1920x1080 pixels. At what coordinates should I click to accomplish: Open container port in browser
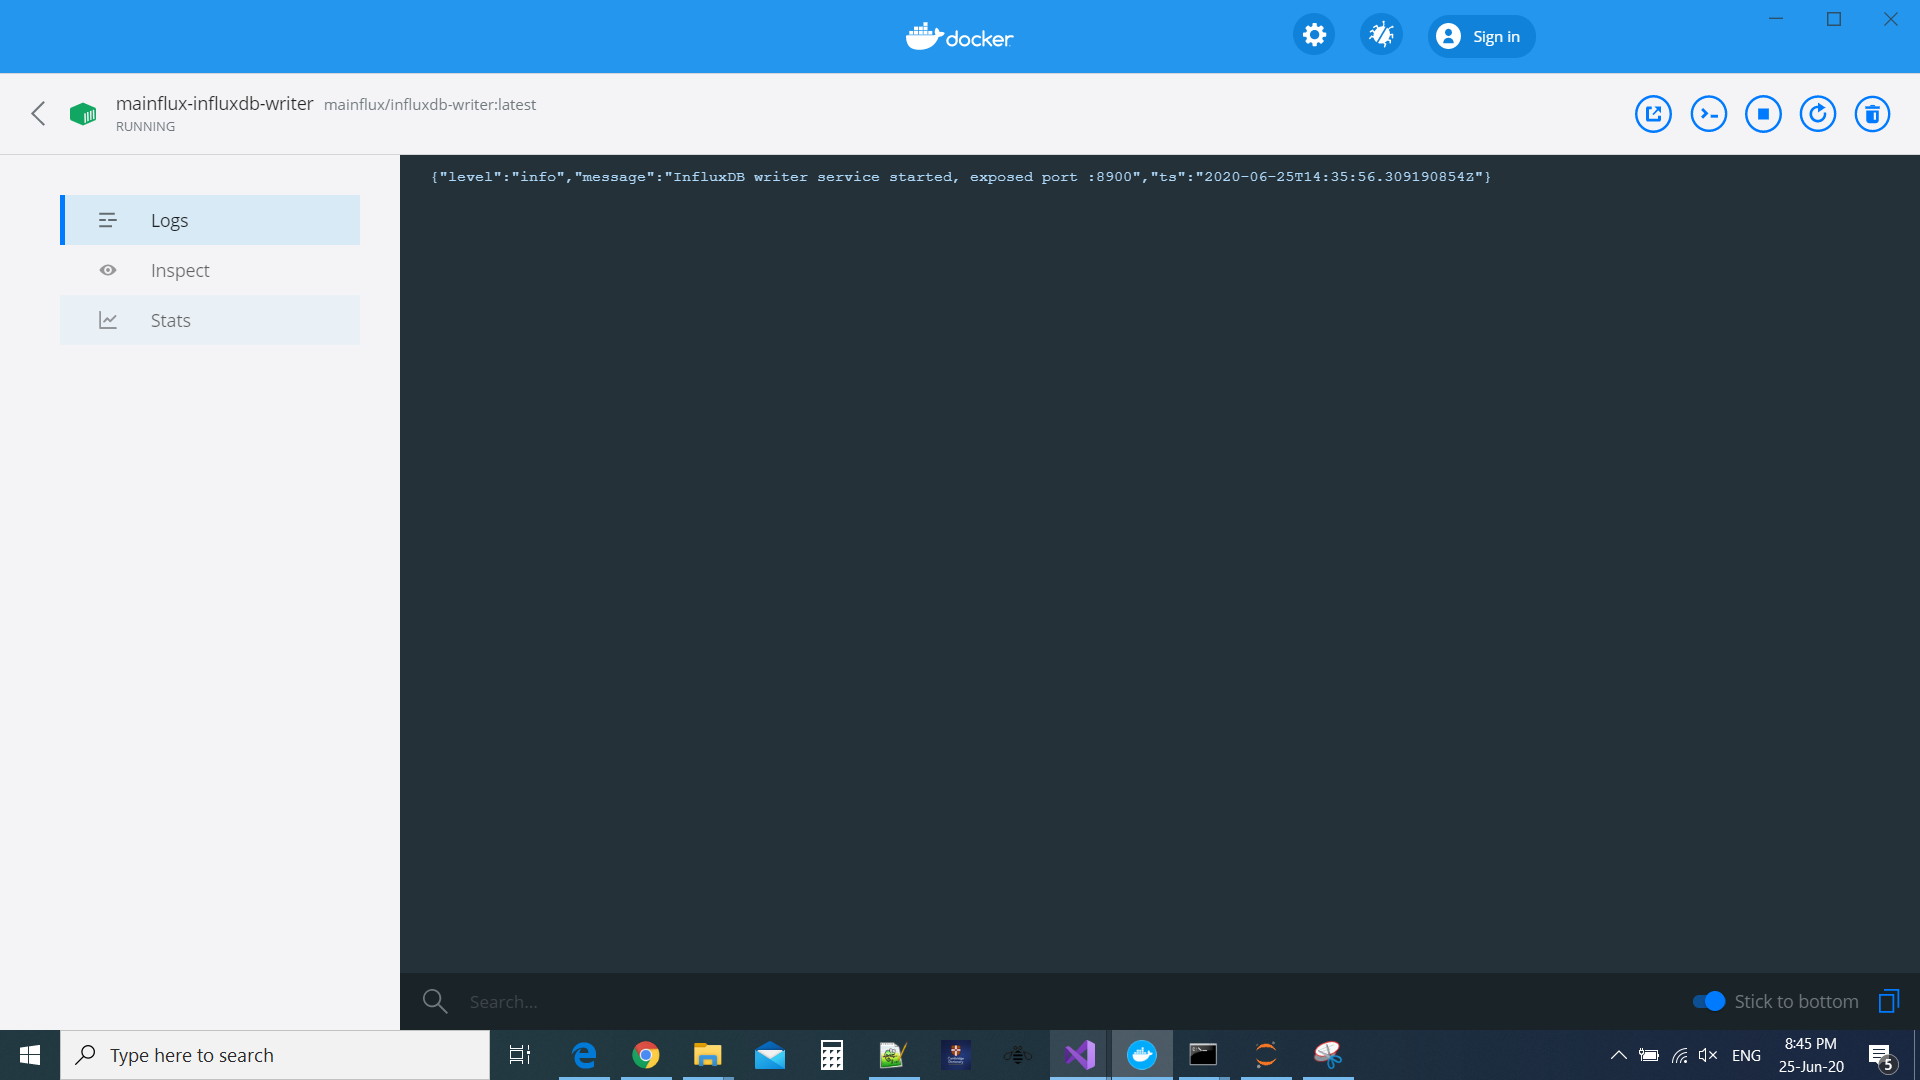(1653, 113)
